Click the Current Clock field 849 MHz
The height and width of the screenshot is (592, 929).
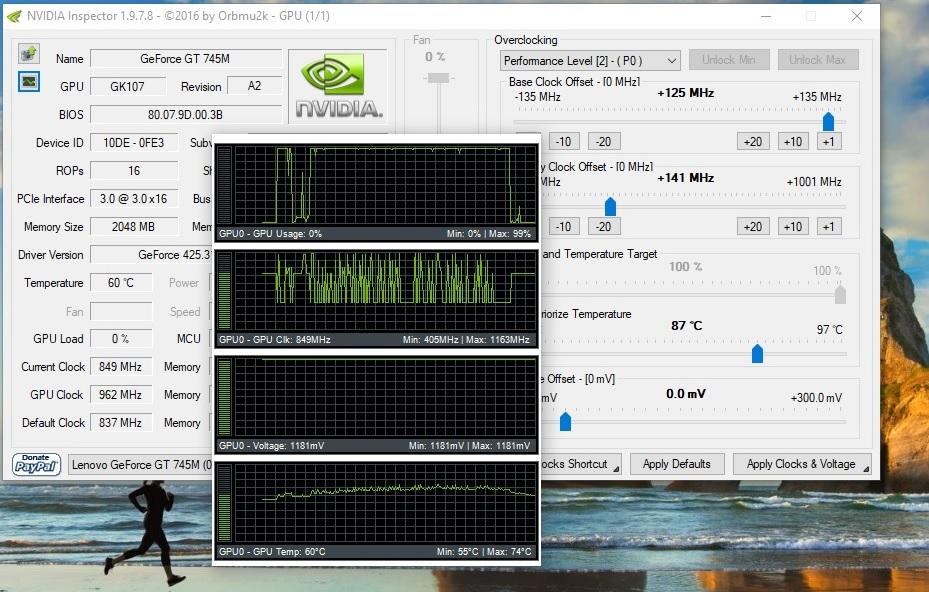(121, 367)
